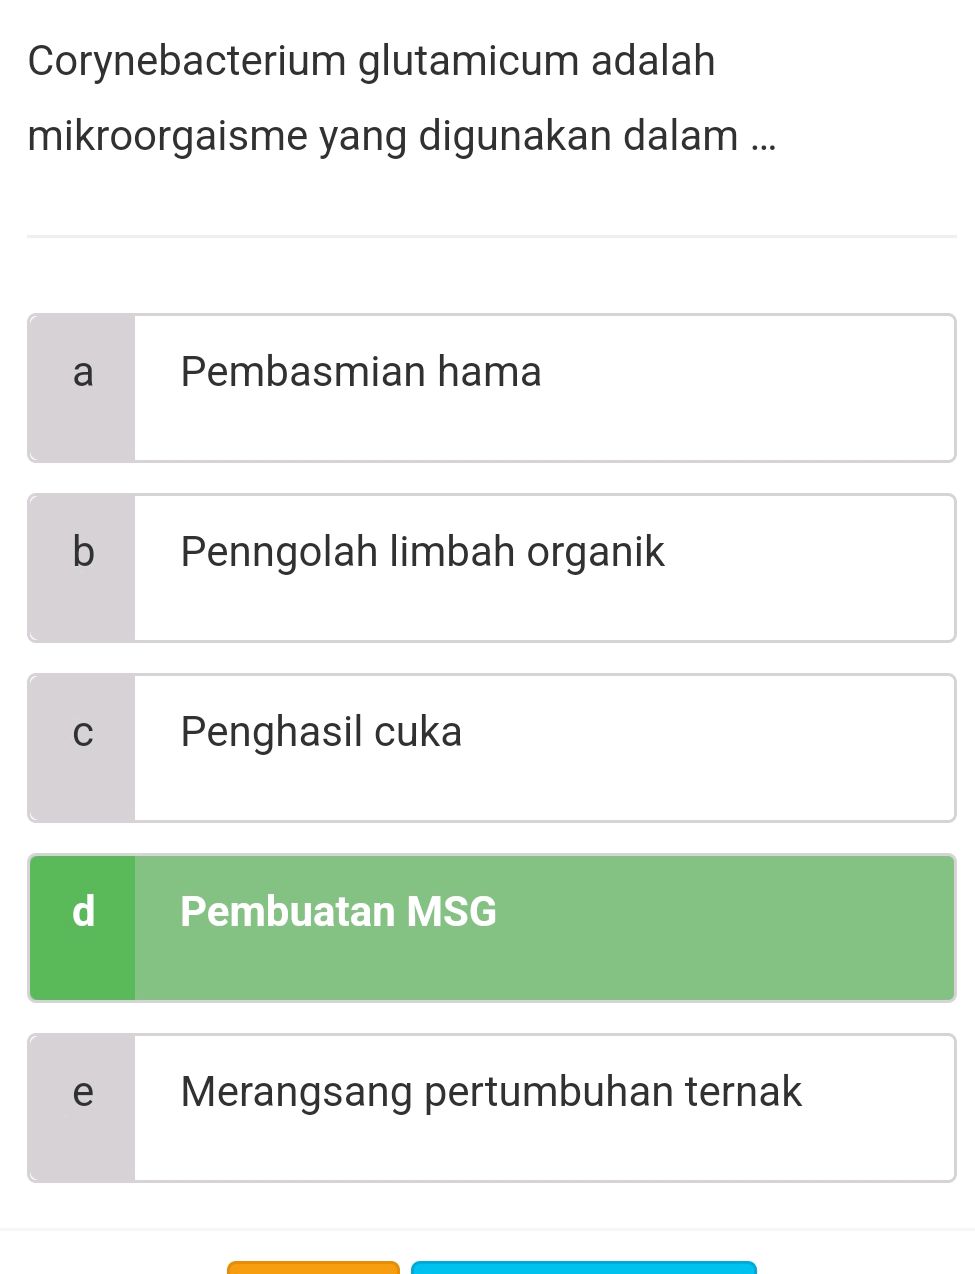Click the letter "a" badge
The image size is (975, 1274).
point(83,372)
